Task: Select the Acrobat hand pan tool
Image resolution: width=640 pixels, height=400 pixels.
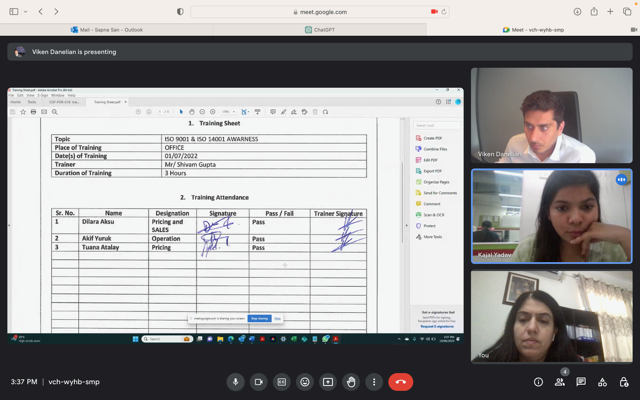Action: [x=191, y=112]
